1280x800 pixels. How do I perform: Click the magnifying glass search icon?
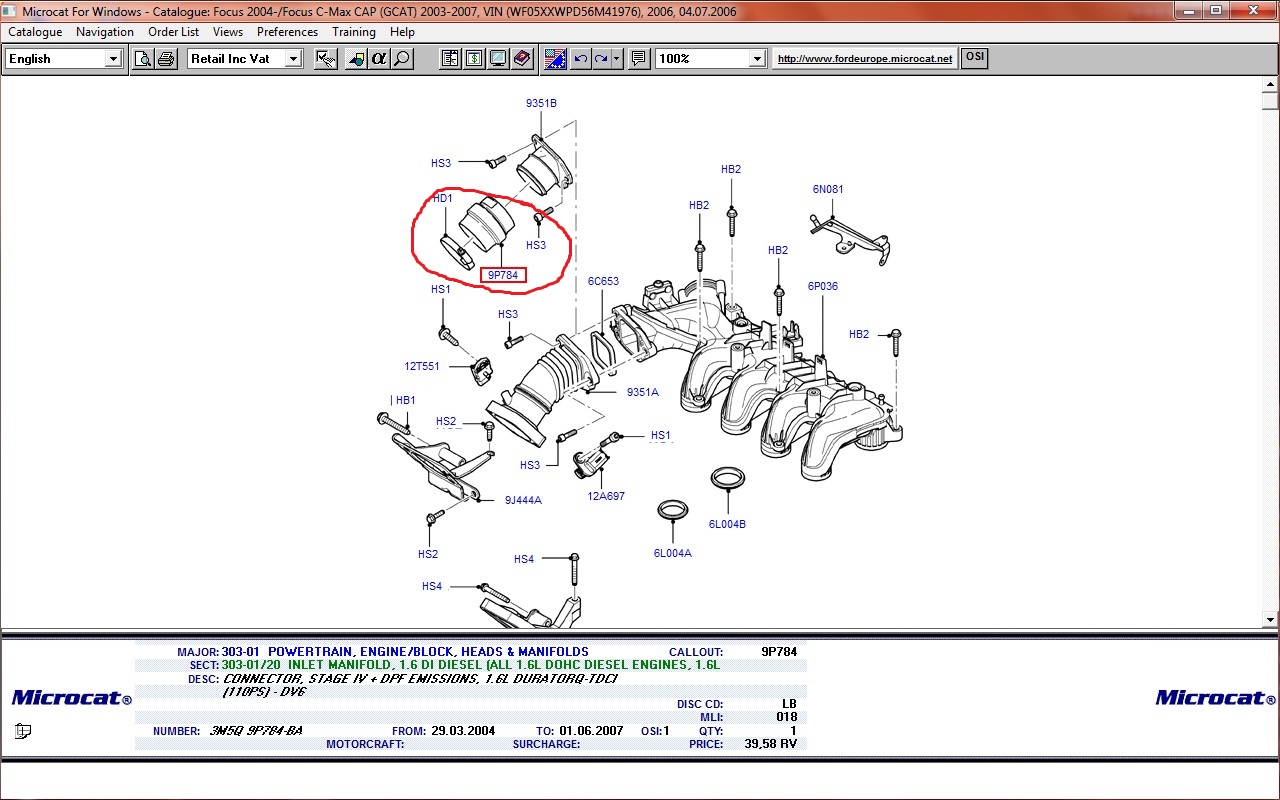click(402, 59)
